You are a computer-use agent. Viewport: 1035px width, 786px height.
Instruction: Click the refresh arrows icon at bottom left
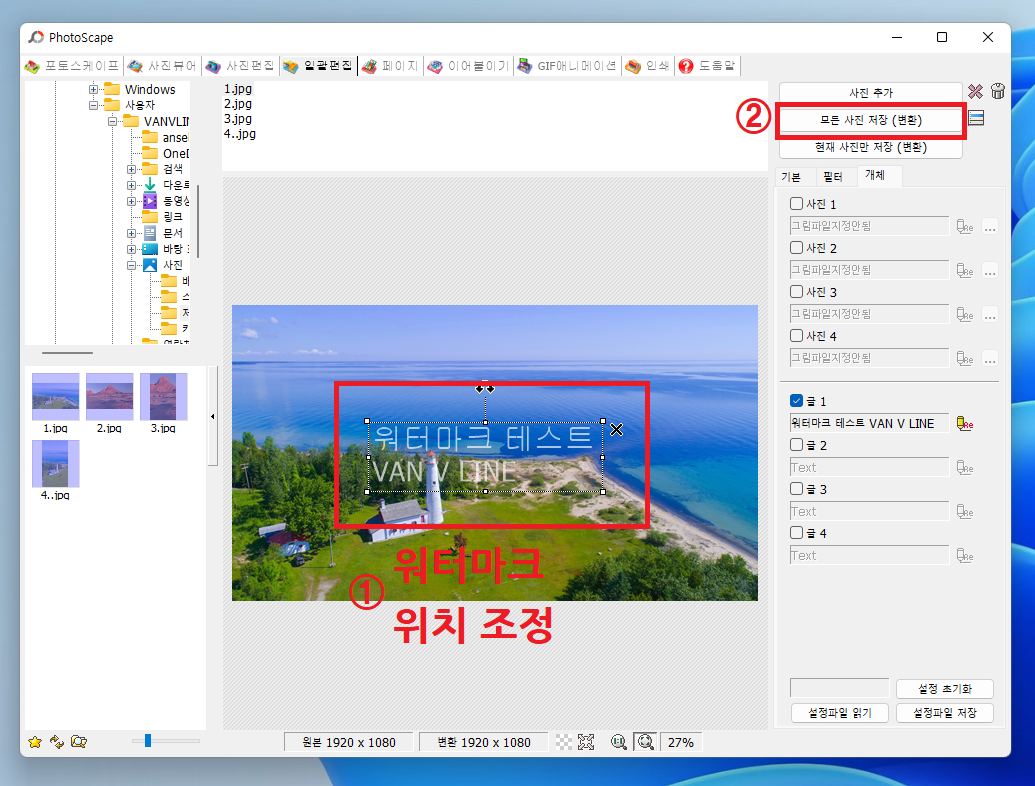point(57,742)
